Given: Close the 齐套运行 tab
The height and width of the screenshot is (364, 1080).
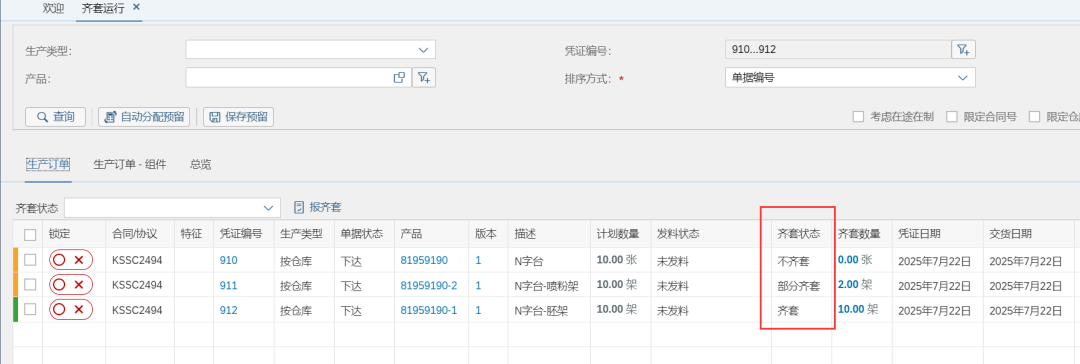Looking at the screenshot, I should point(136,7).
